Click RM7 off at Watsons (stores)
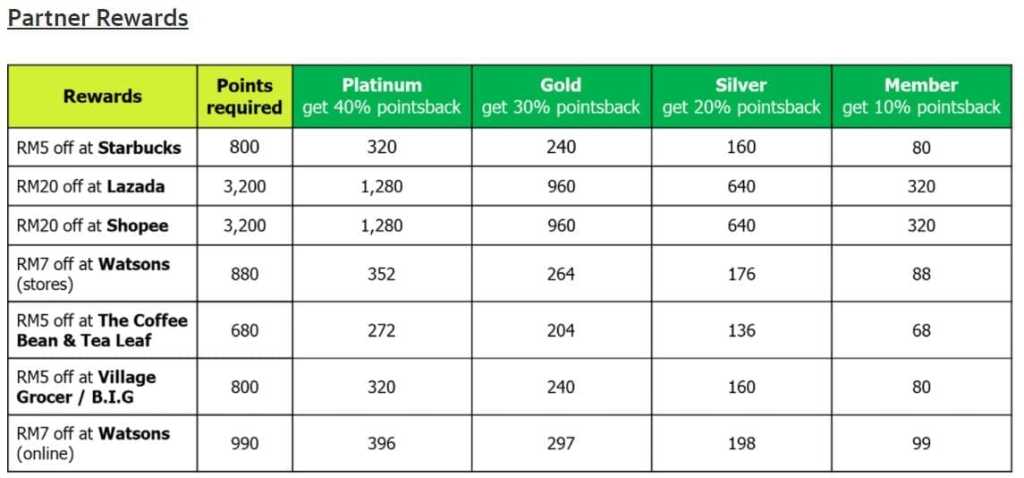 (93, 274)
